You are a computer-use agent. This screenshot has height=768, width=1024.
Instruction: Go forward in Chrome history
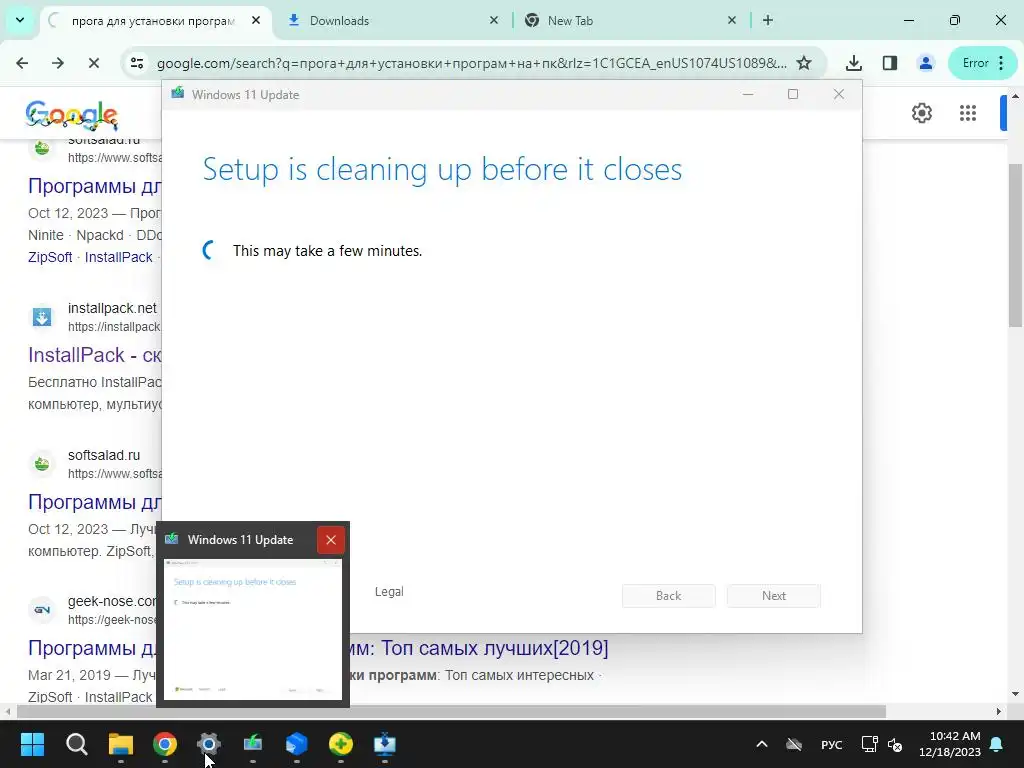tap(58, 63)
